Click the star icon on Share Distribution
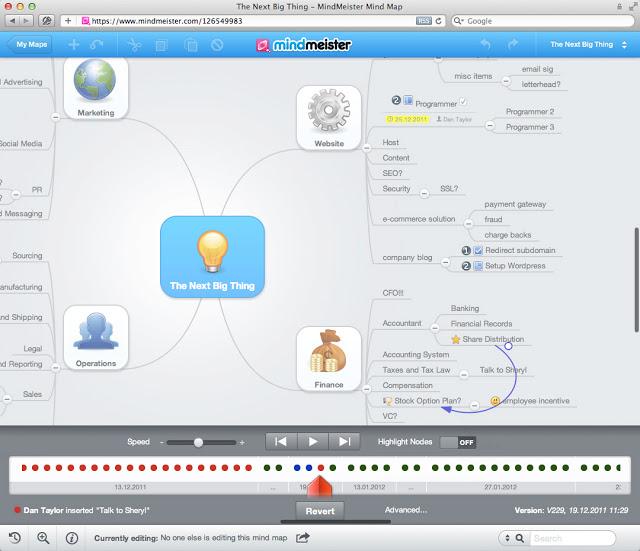 (x=456, y=339)
